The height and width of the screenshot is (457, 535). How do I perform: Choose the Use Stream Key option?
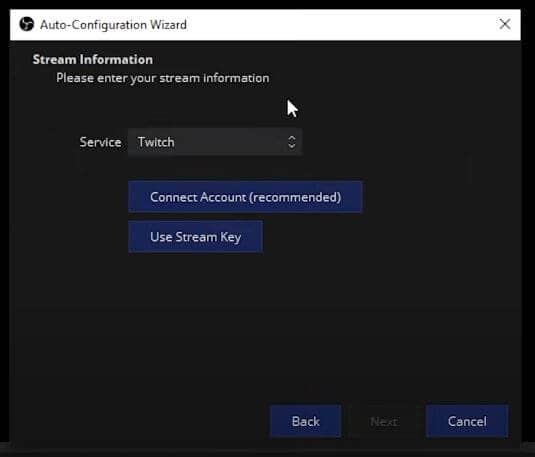click(196, 237)
